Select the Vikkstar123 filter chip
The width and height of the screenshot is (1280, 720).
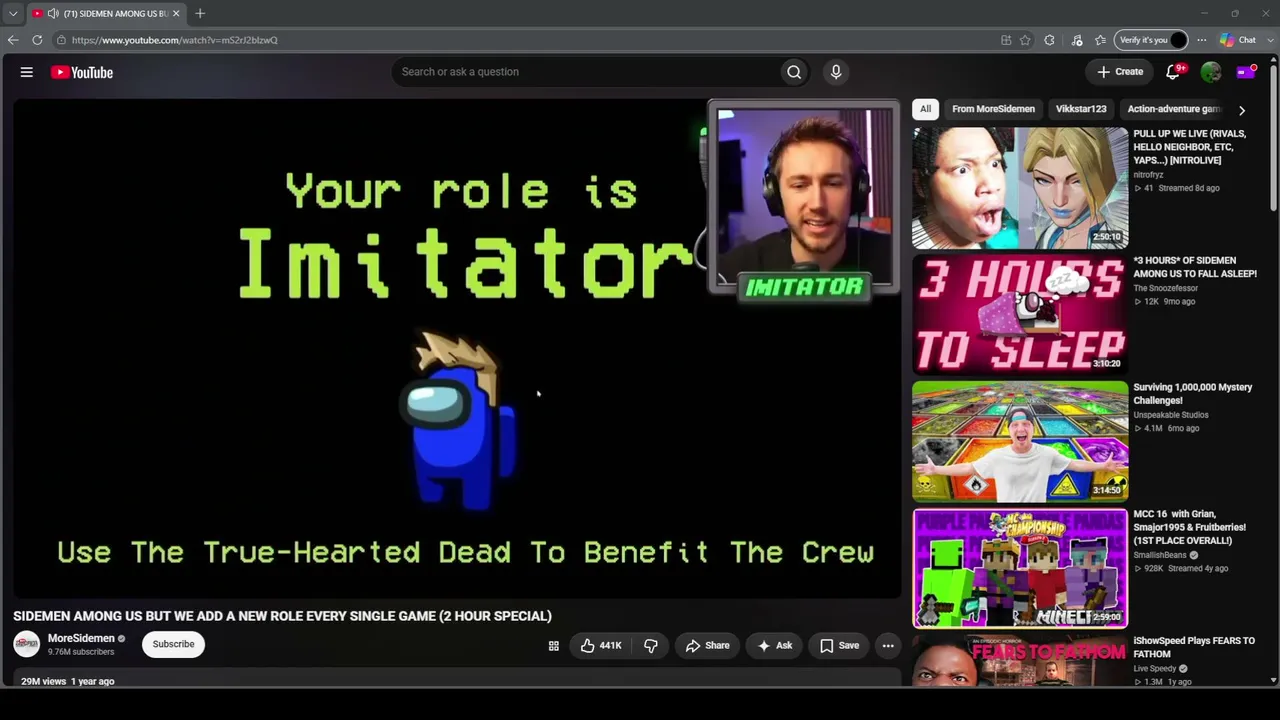(1081, 109)
